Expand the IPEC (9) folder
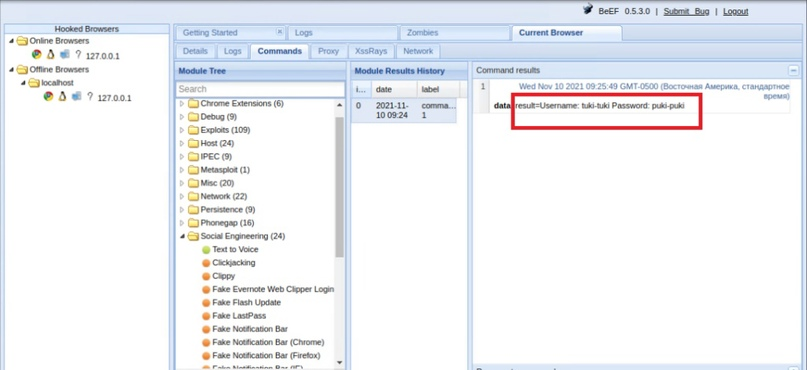Screen dimensions: 807x370 182,156
